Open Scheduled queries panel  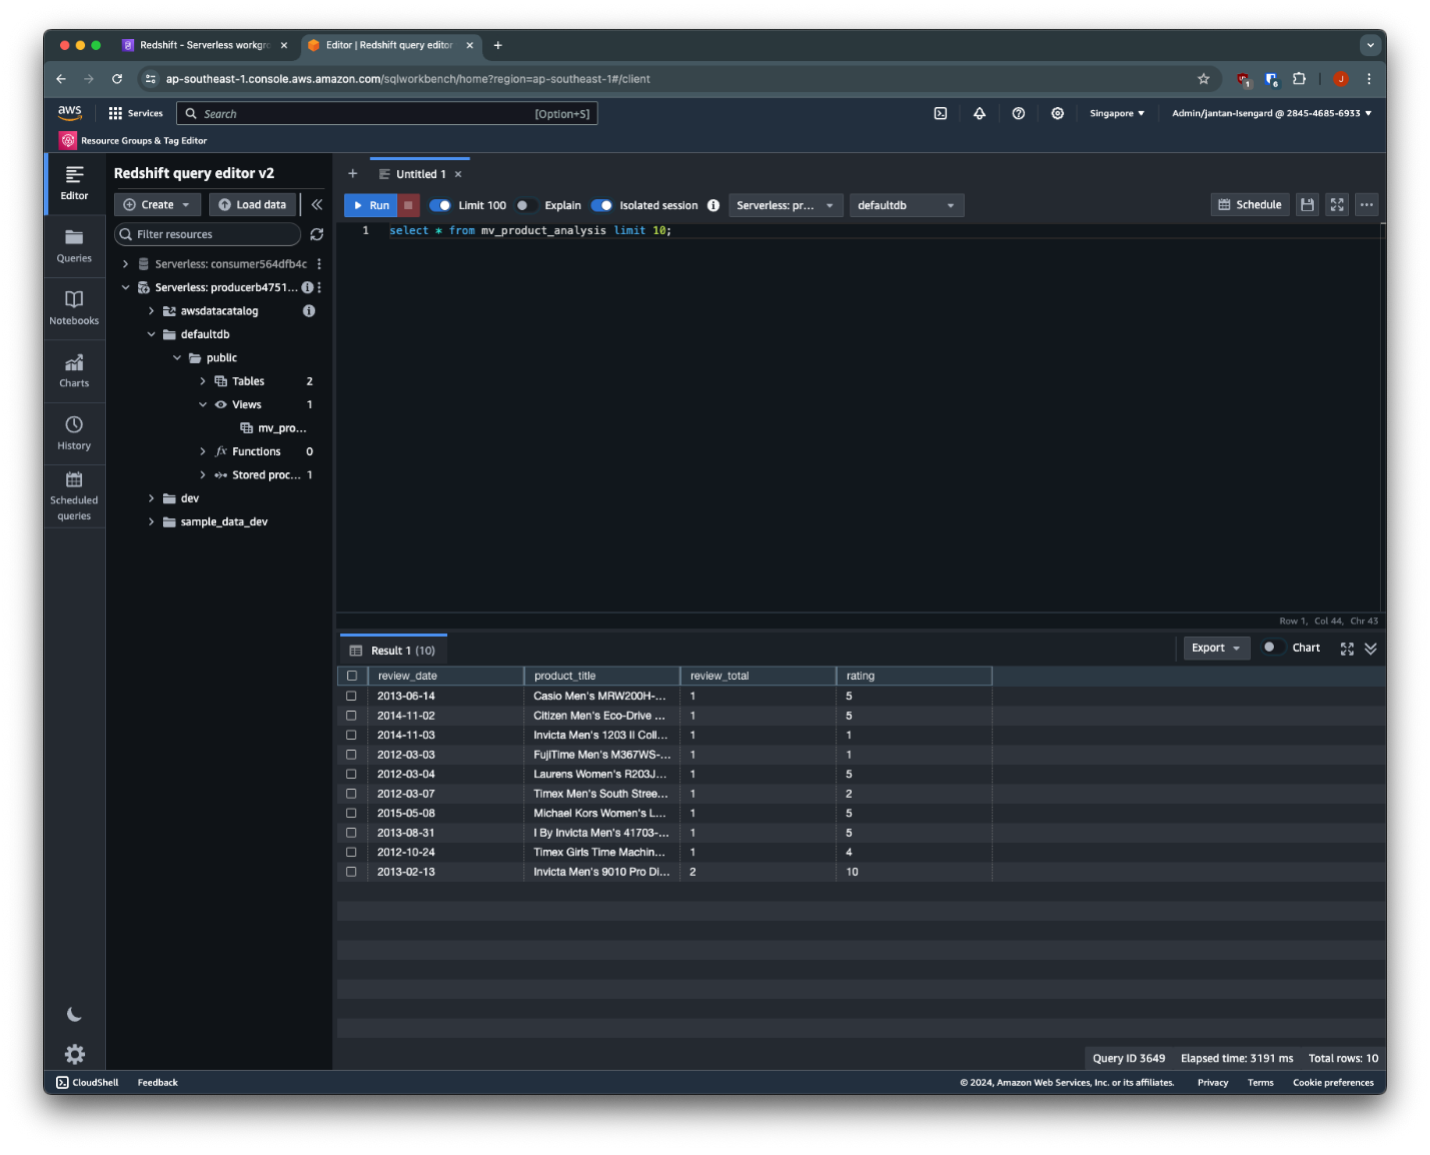(x=74, y=495)
